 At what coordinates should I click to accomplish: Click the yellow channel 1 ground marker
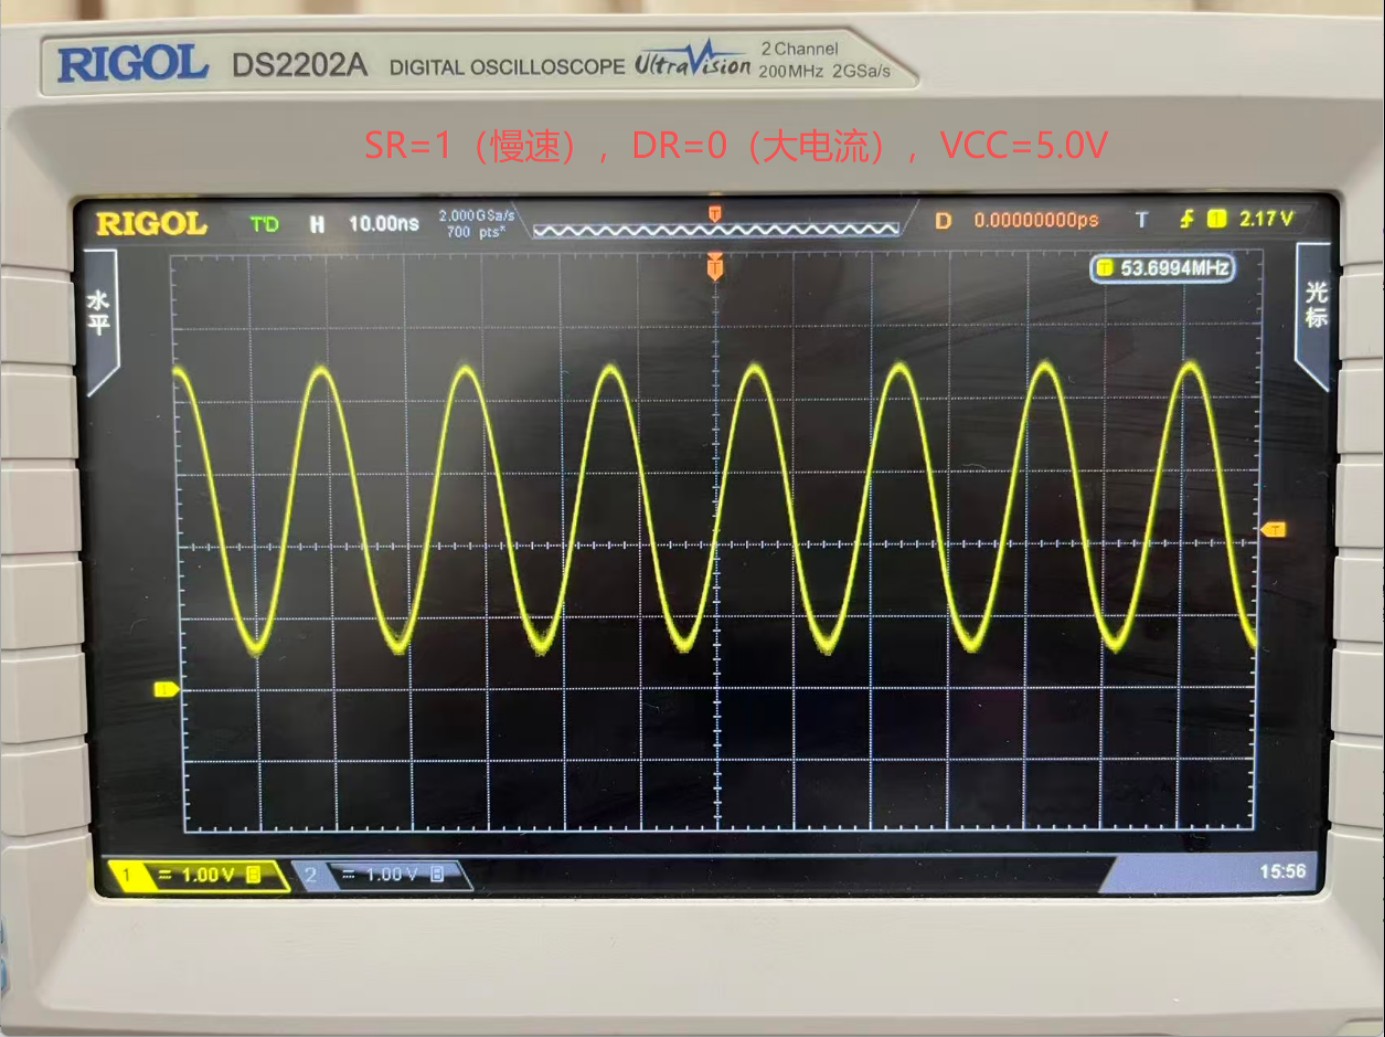point(166,689)
